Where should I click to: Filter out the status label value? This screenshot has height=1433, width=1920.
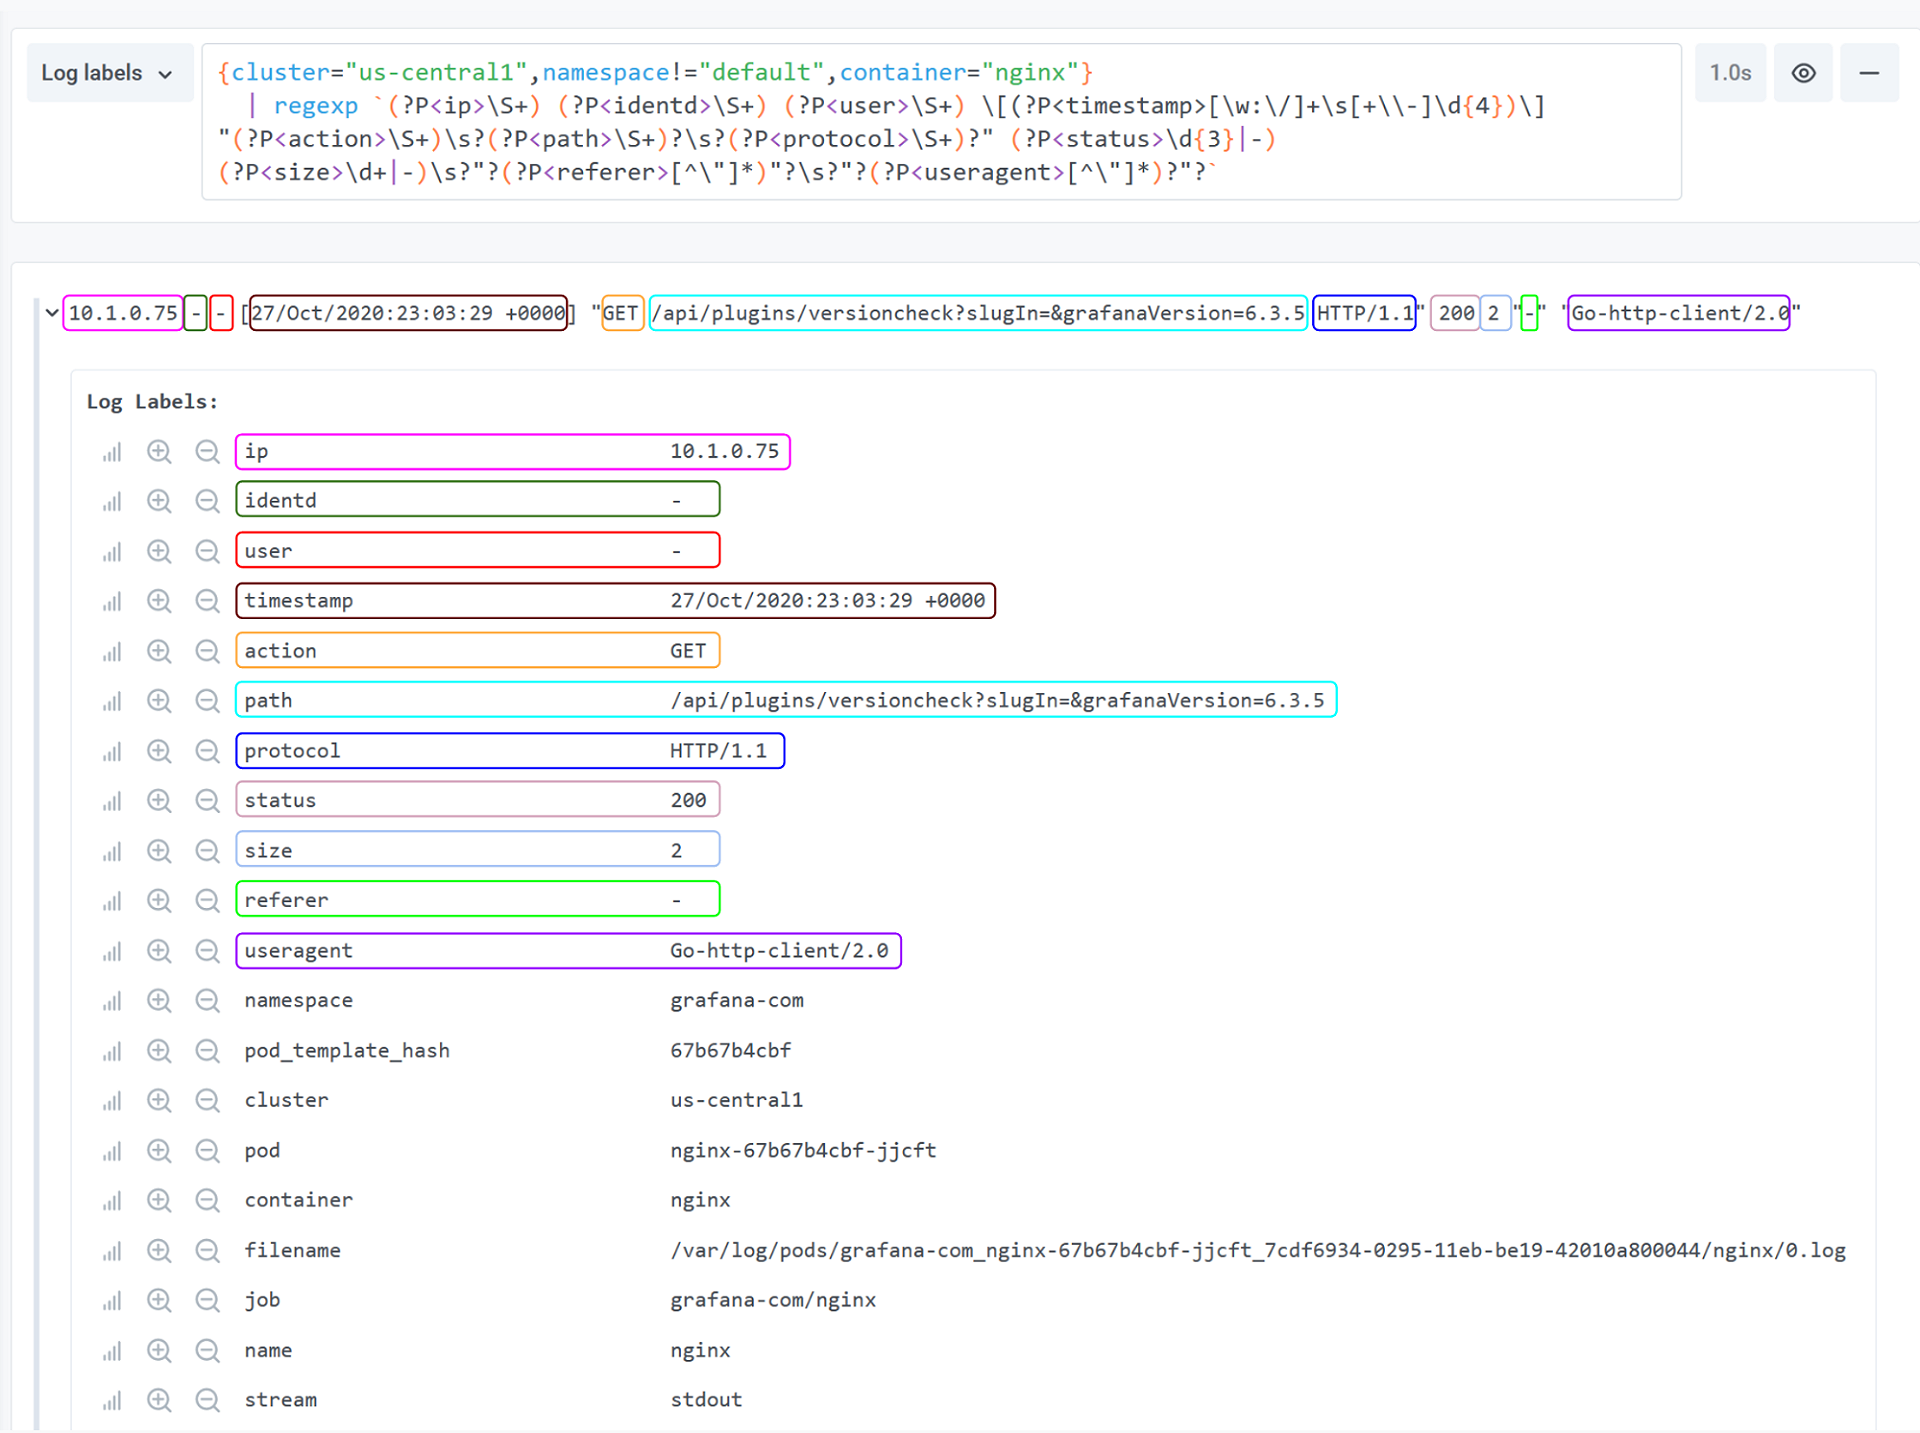(x=208, y=800)
